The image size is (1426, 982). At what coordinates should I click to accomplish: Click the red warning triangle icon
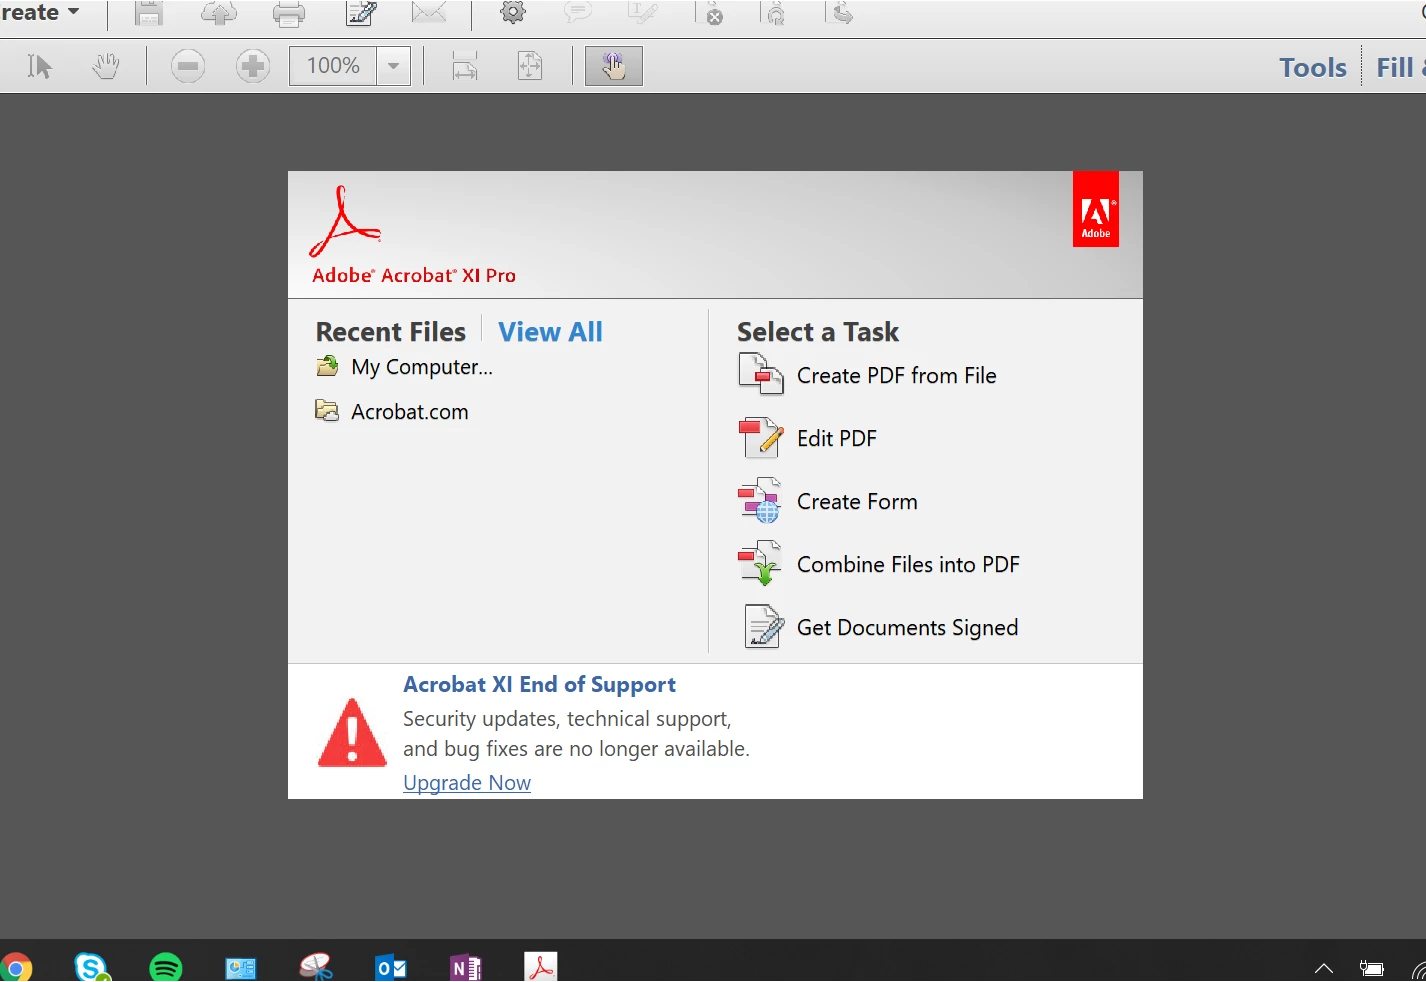pyautogui.click(x=352, y=733)
